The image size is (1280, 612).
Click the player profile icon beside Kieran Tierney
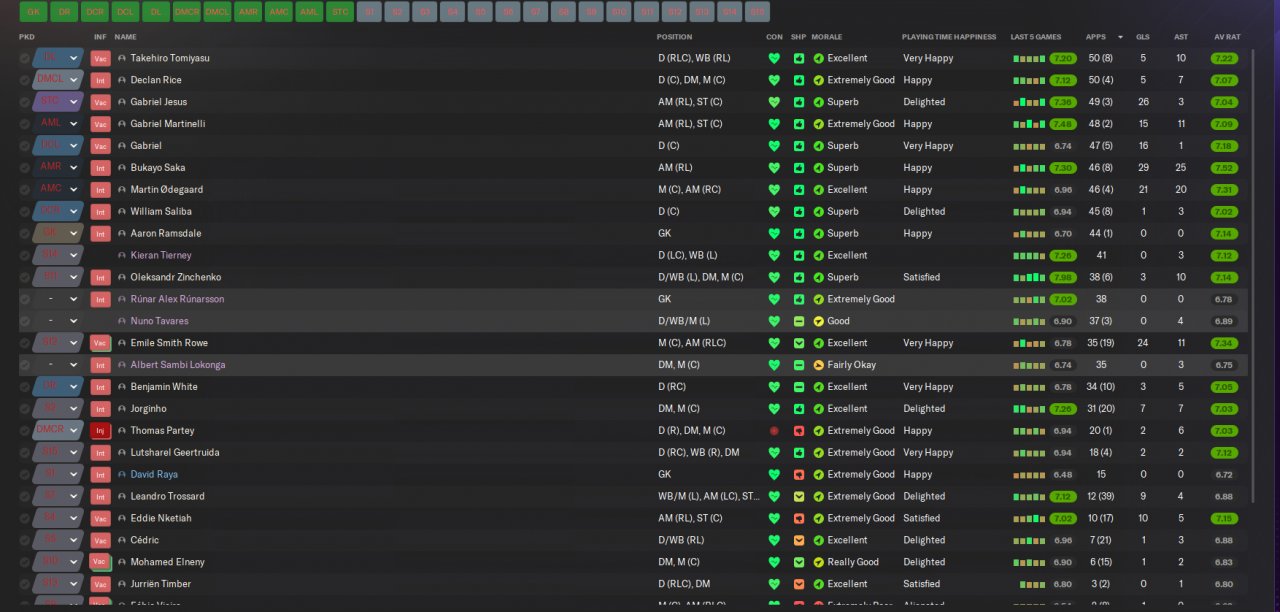click(122, 256)
